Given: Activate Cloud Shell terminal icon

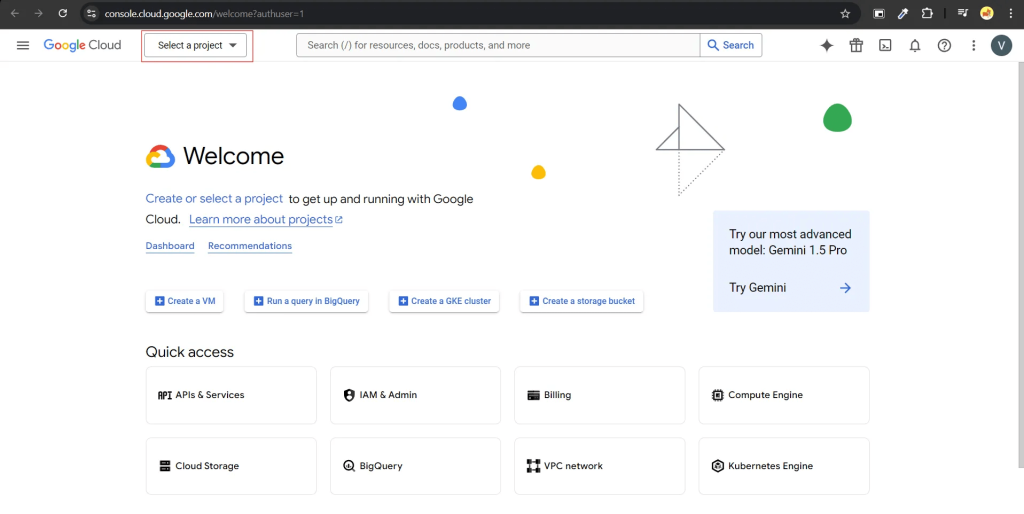Looking at the screenshot, I should [885, 45].
